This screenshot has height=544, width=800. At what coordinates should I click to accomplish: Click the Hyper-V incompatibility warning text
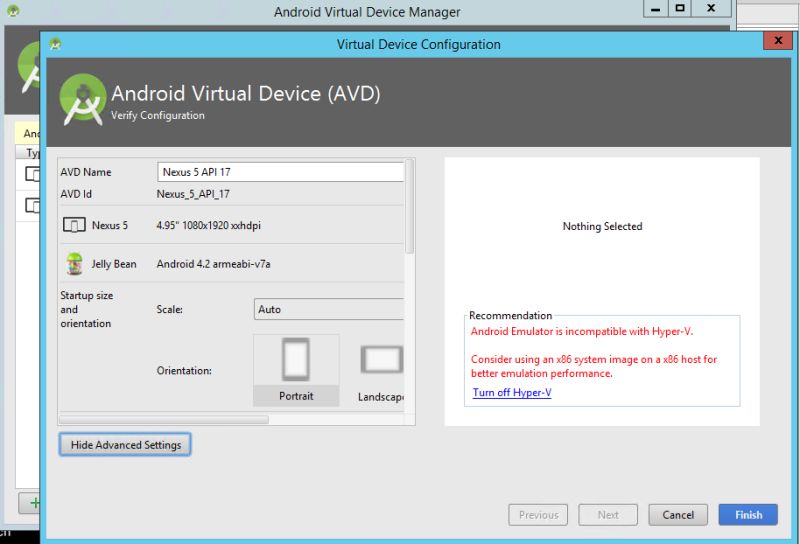582,331
